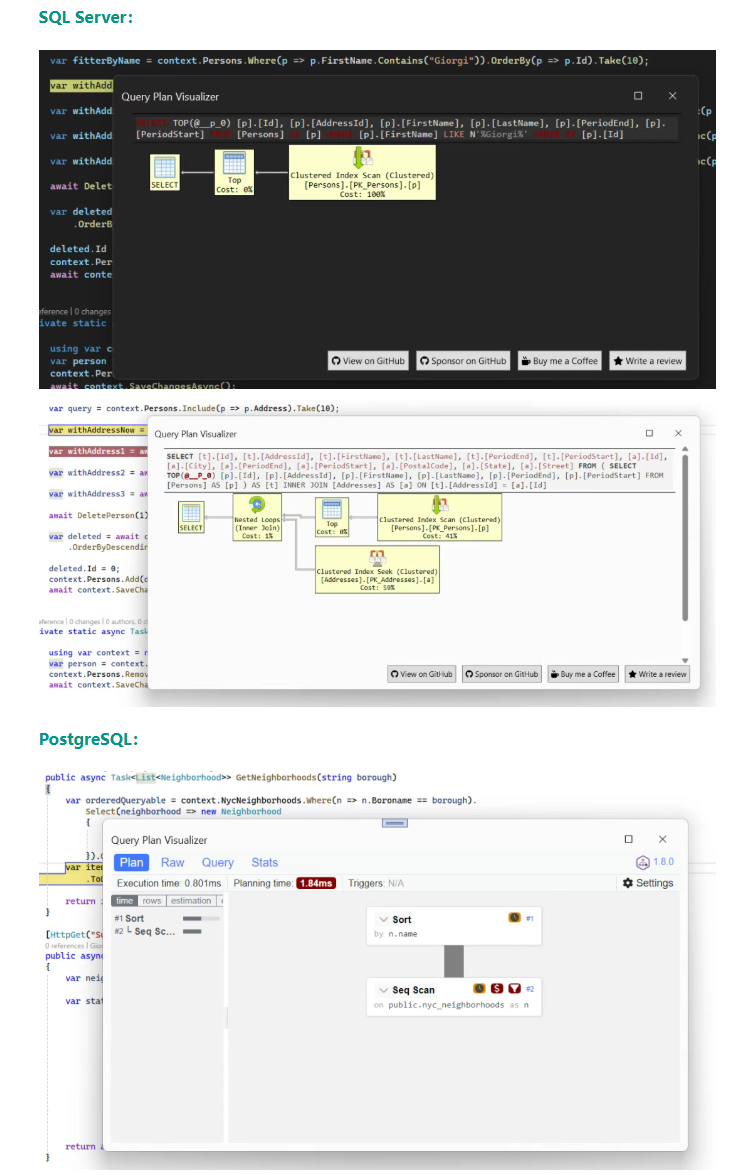Viewport: 736px width, 1175px height.
Task: Maximize the PostgreSQL Query Plan Visualizer window
Action: click(628, 839)
